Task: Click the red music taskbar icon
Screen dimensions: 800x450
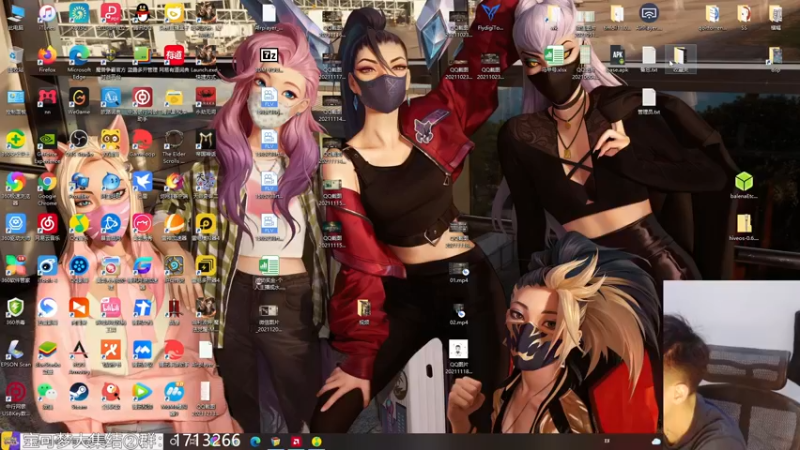Action: coord(296,441)
